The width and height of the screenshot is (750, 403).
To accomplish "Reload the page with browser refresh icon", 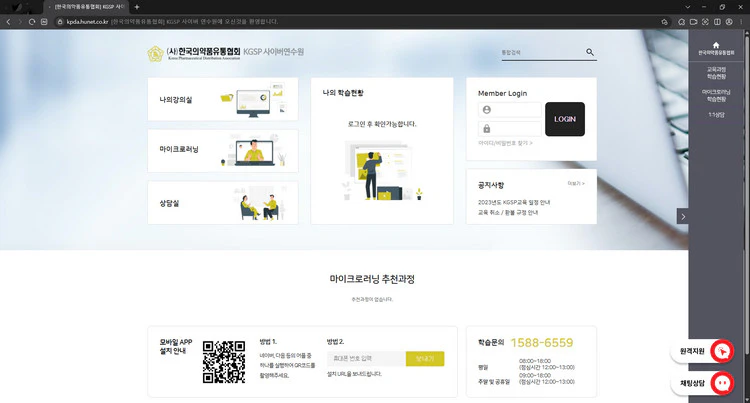I will point(33,20).
